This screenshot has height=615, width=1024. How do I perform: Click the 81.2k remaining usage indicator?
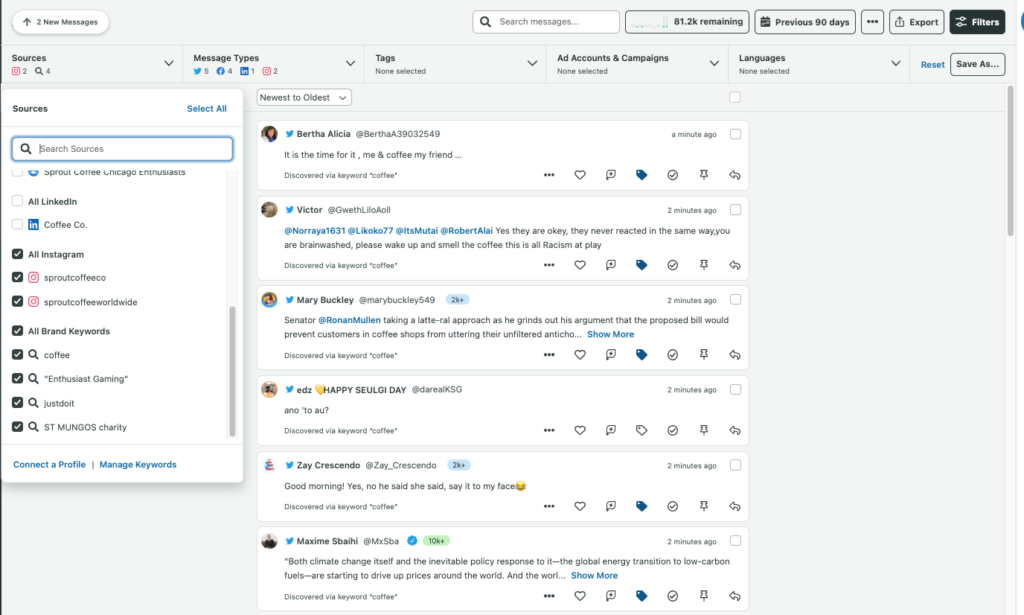pos(687,22)
